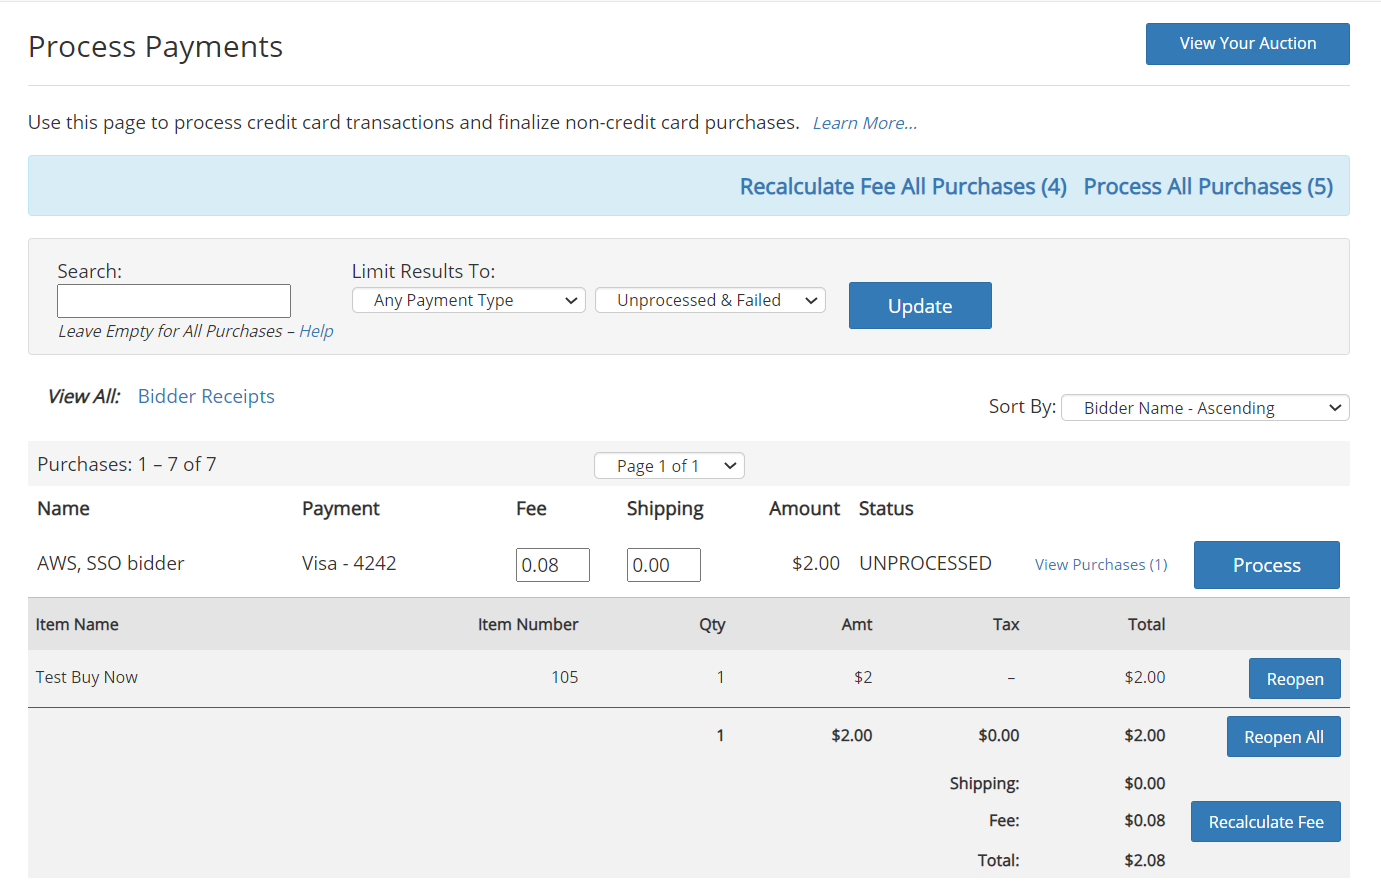Click the Recalculate Fee button

[1266, 822]
